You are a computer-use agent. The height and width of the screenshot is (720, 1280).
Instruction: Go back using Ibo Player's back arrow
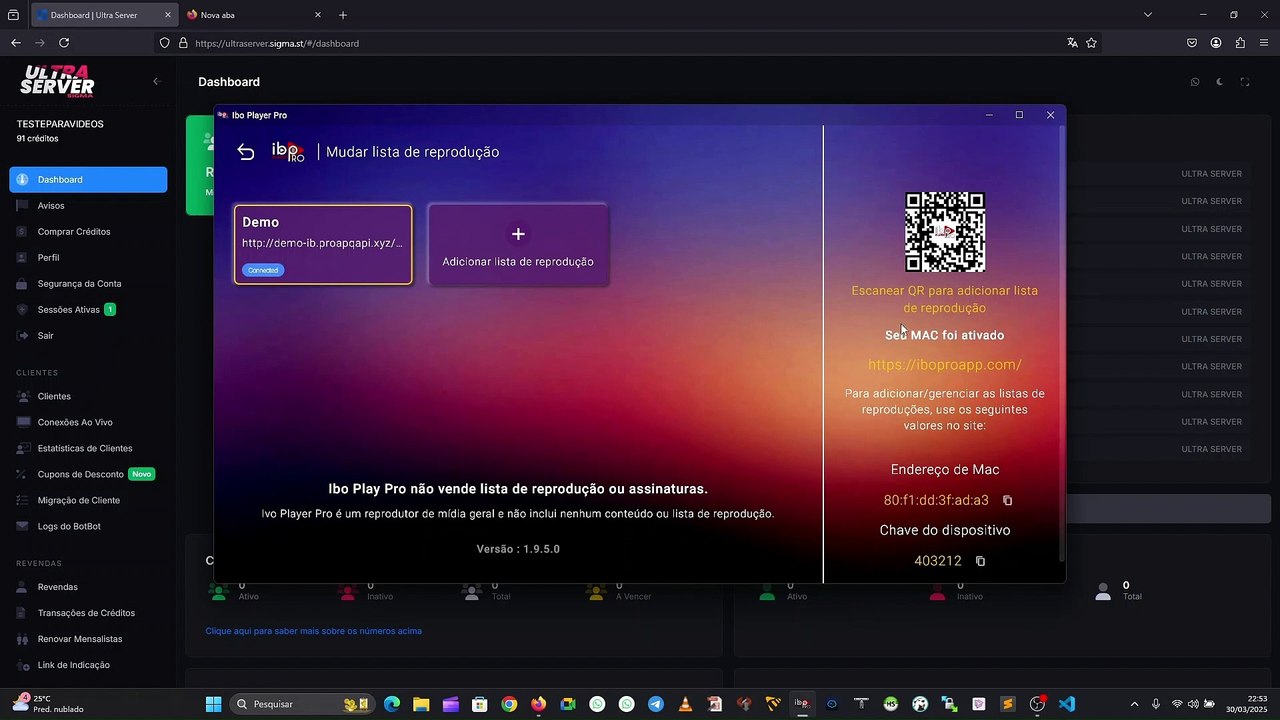click(x=246, y=152)
